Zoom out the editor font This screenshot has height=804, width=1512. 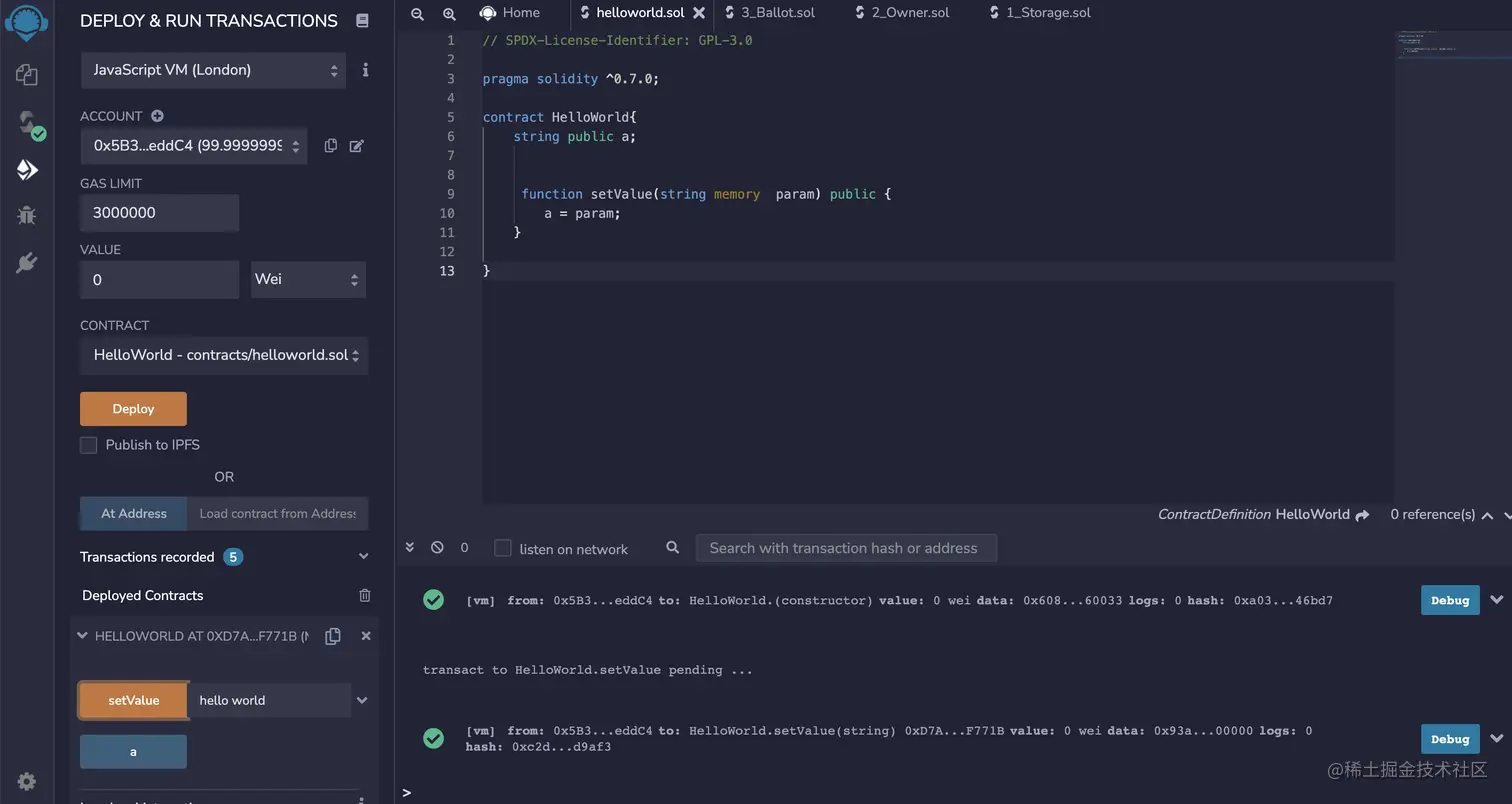[x=417, y=13]
